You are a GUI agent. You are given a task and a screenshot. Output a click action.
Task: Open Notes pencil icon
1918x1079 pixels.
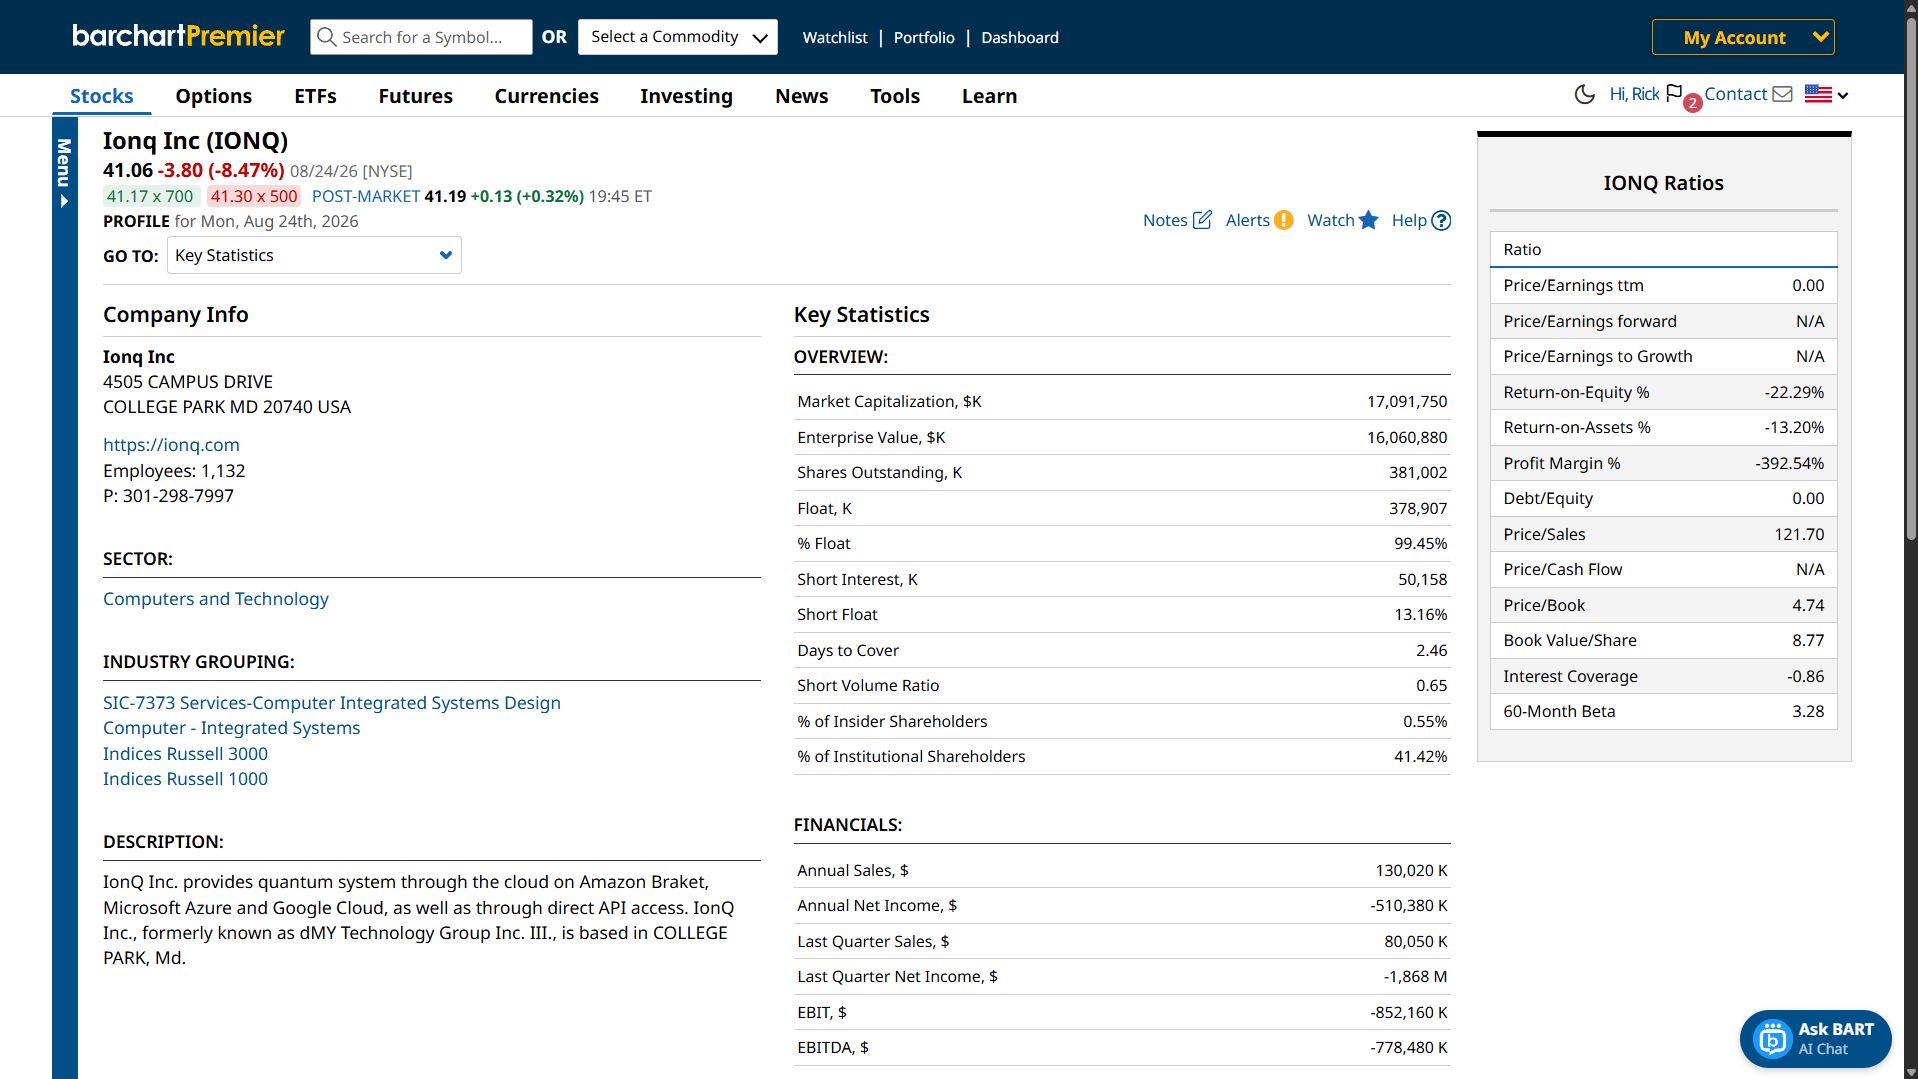point(1202,220)
